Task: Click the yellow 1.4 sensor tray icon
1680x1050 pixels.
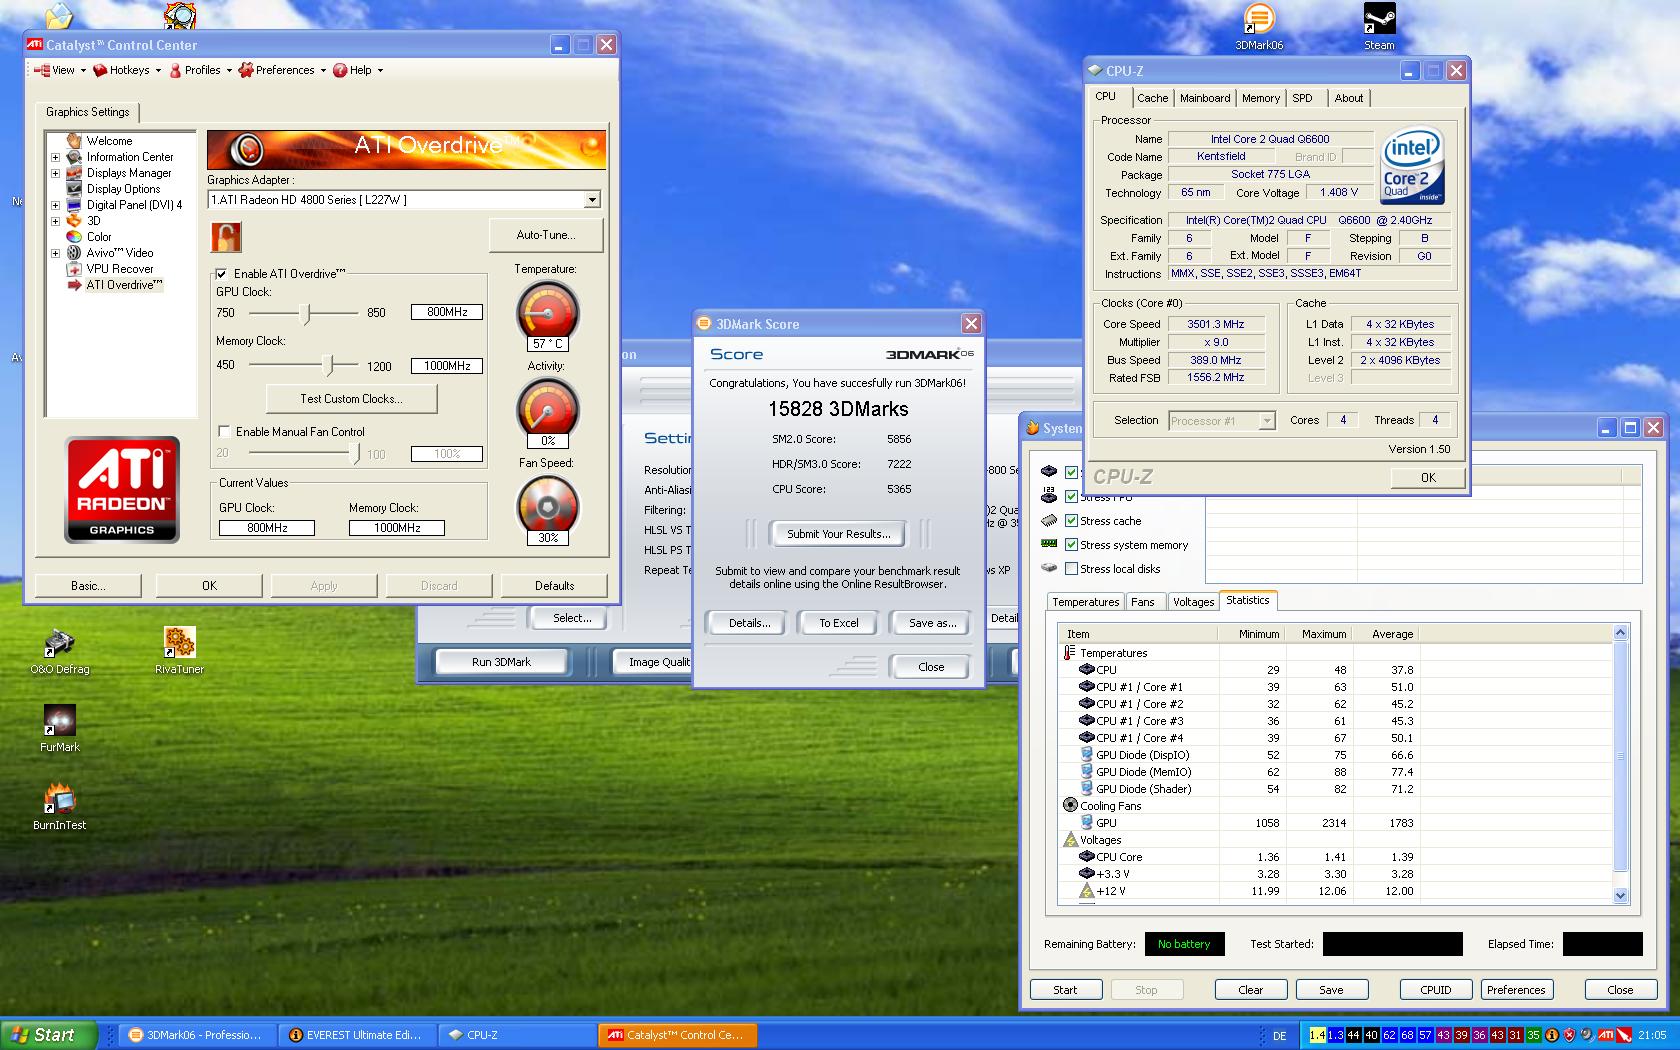Action: pos(1317,1035)
